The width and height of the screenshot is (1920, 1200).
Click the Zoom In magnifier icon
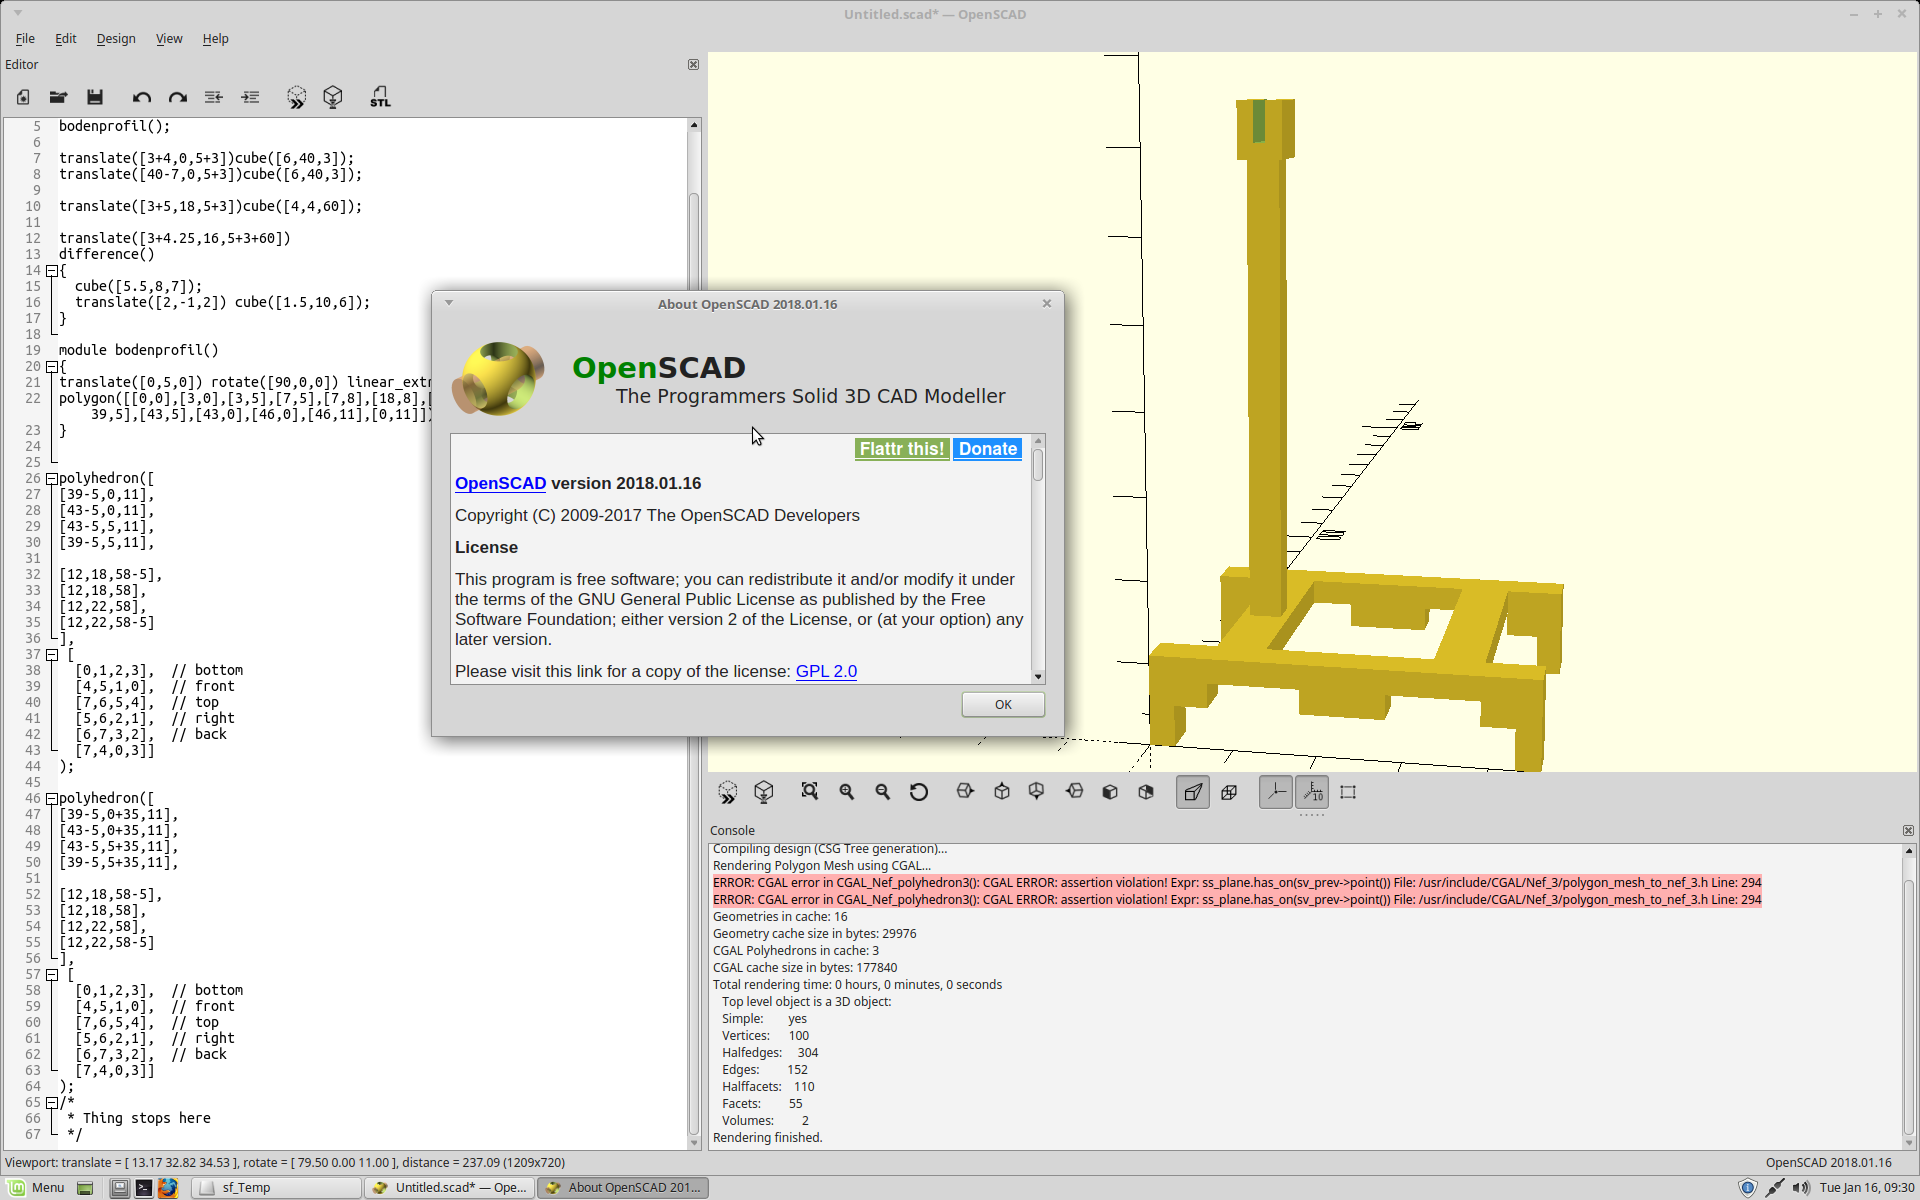(x=846, y=792)
